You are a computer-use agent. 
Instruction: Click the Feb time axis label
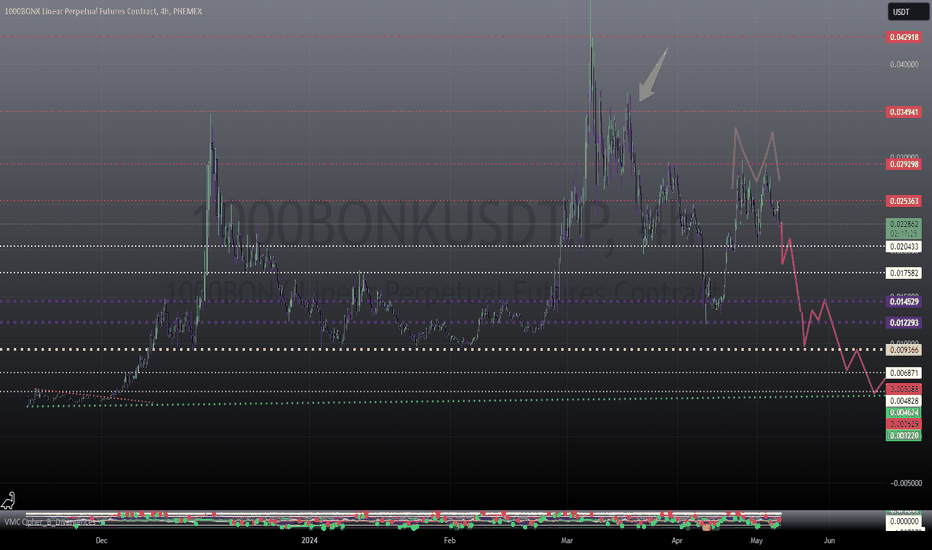coord(450,540)
